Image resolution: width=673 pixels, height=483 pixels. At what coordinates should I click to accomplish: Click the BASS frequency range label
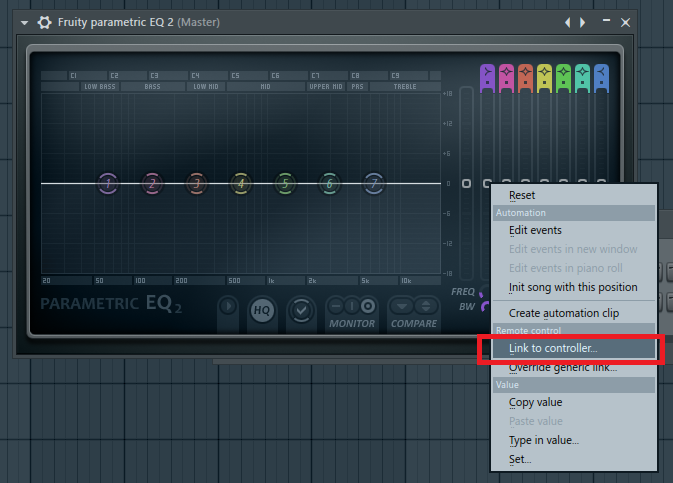(152, 87)
